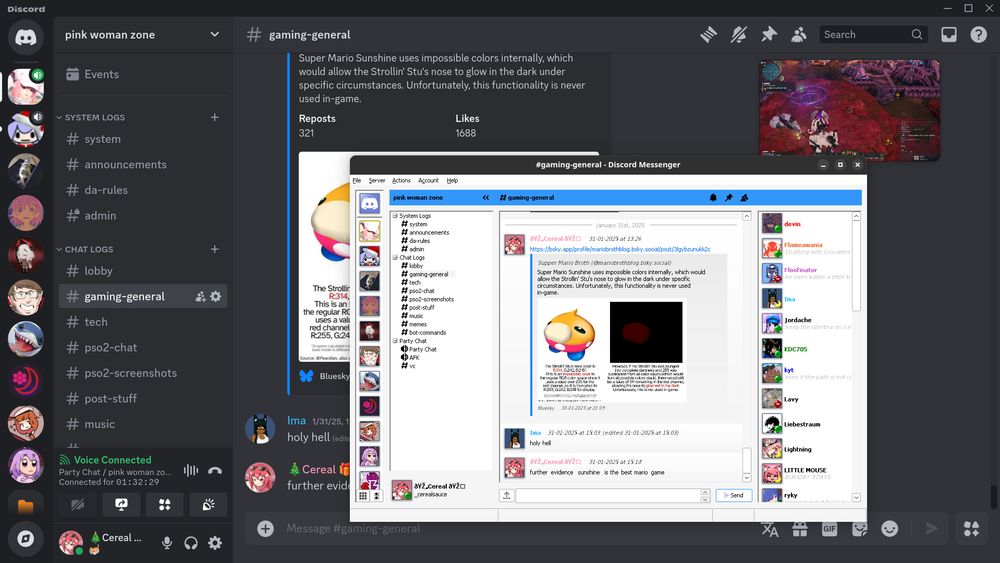Open Apps launcher icon right of message bar
Screen dimensions: 1000x563
coord(971,529)
